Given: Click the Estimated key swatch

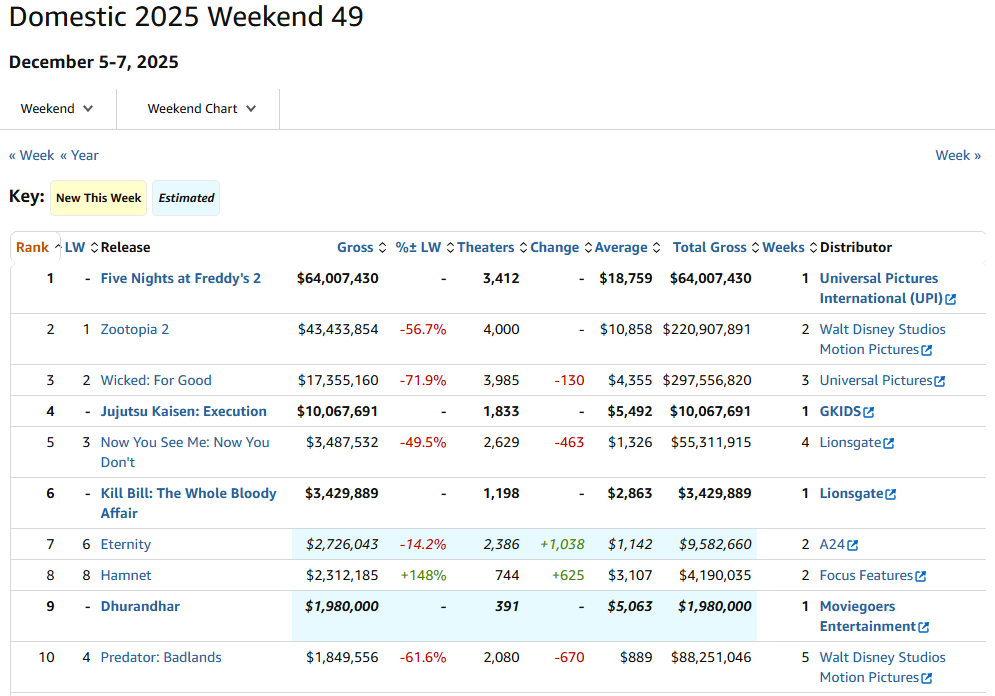Looking at the screenshot, I should (186, 198).
